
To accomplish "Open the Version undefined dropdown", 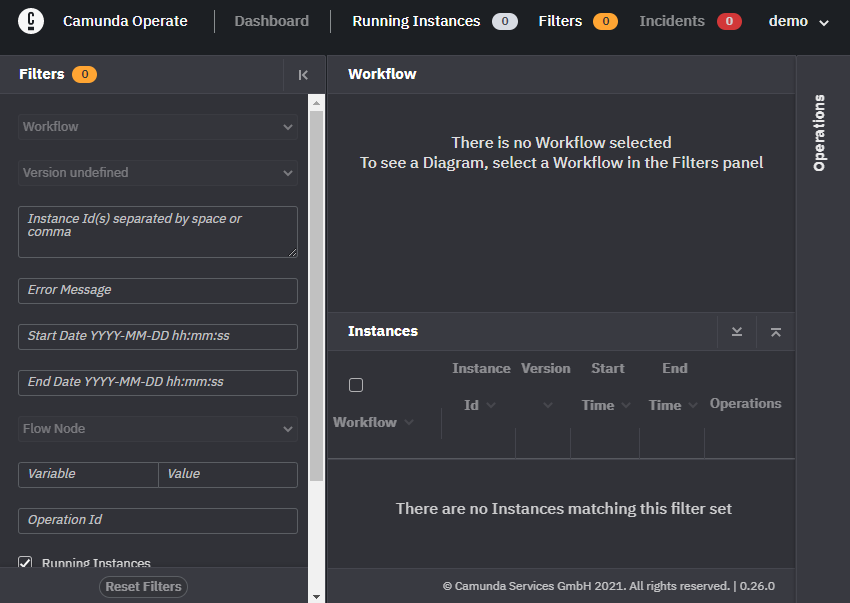I will point(158,173).
